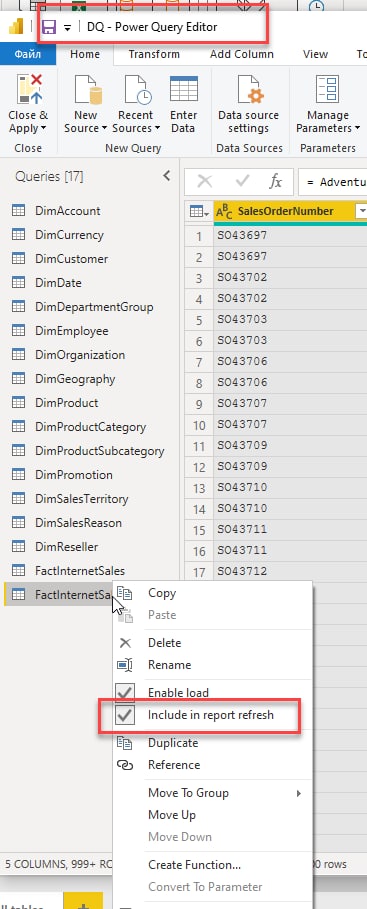Expand the New Source dropdown arrow
Viewport: 367px width, 909px height.
(104, 129)
